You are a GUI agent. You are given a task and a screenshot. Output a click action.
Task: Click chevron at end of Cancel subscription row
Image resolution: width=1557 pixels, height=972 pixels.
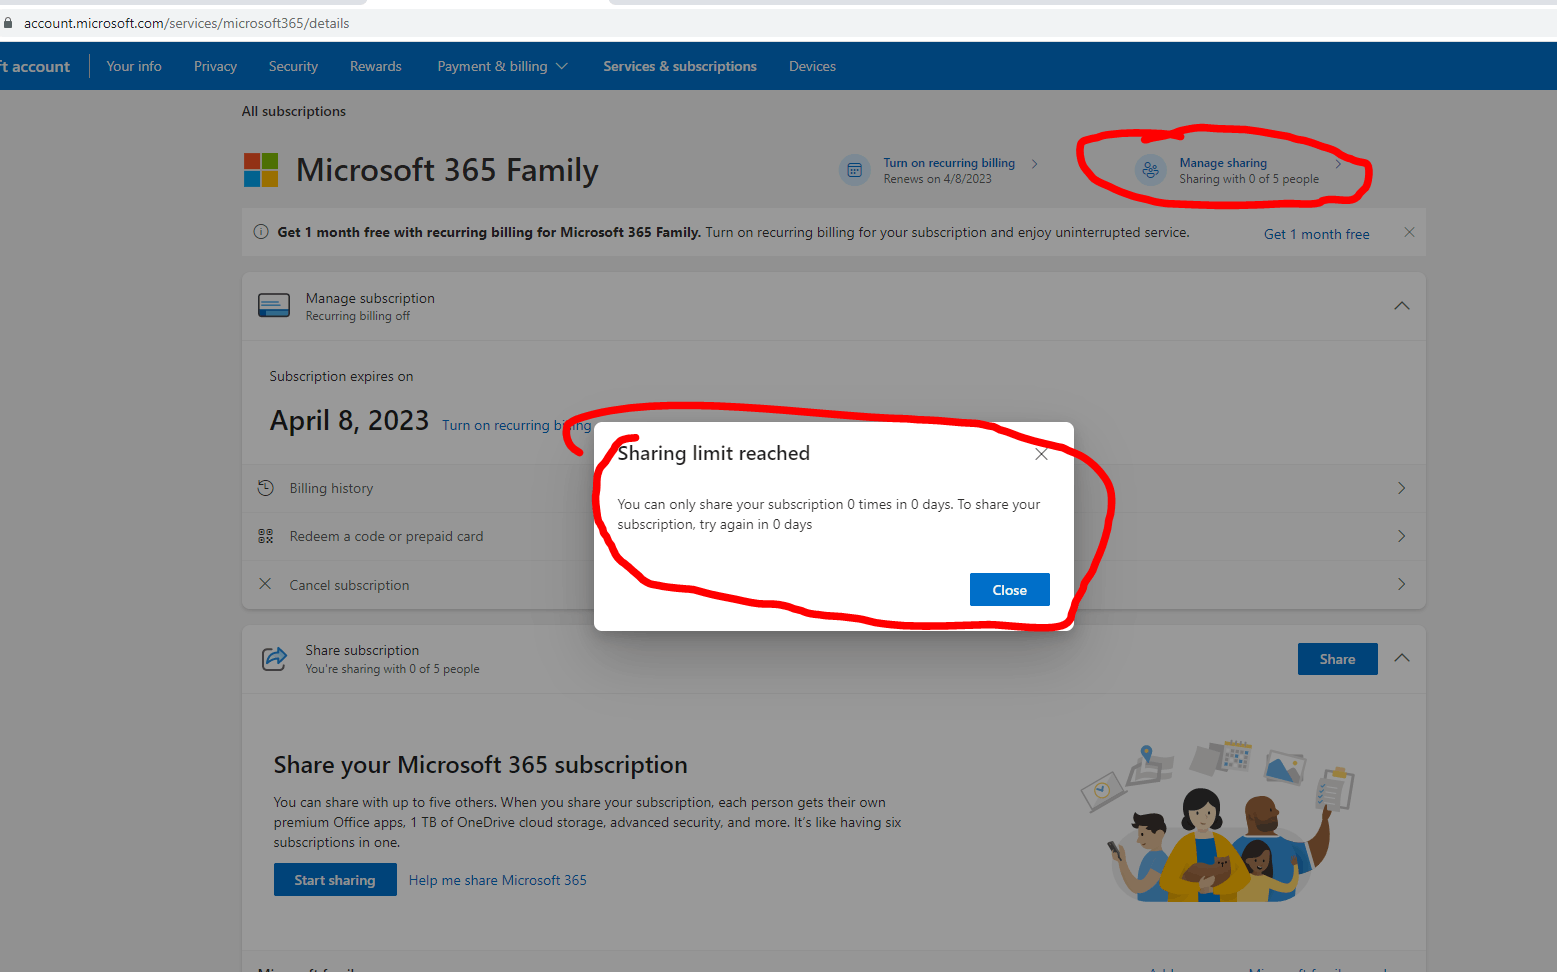coord(1401,584)
